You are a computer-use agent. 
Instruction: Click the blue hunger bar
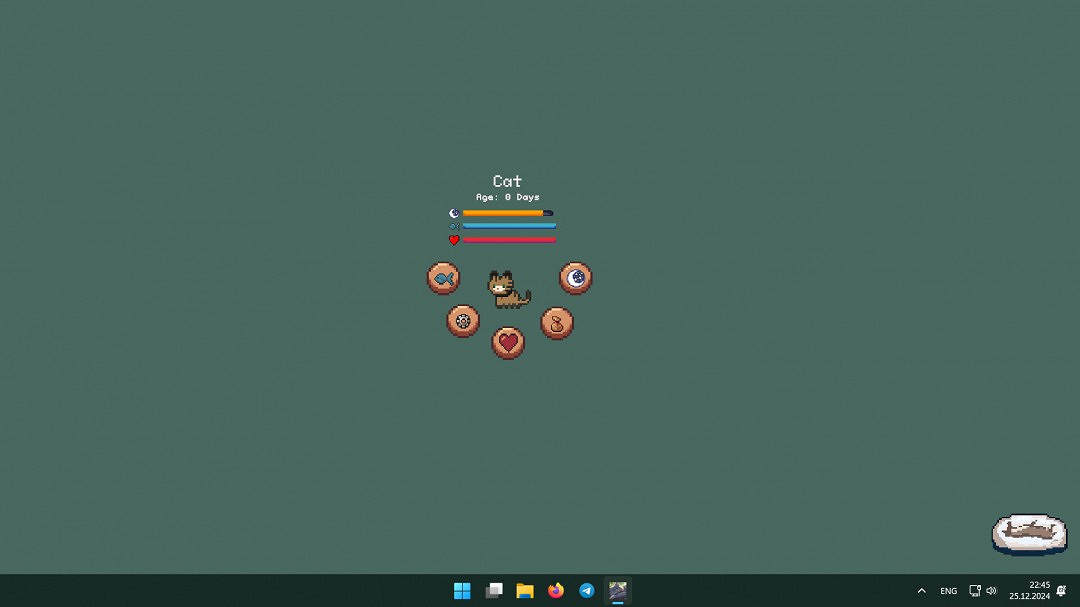point(509,226)
